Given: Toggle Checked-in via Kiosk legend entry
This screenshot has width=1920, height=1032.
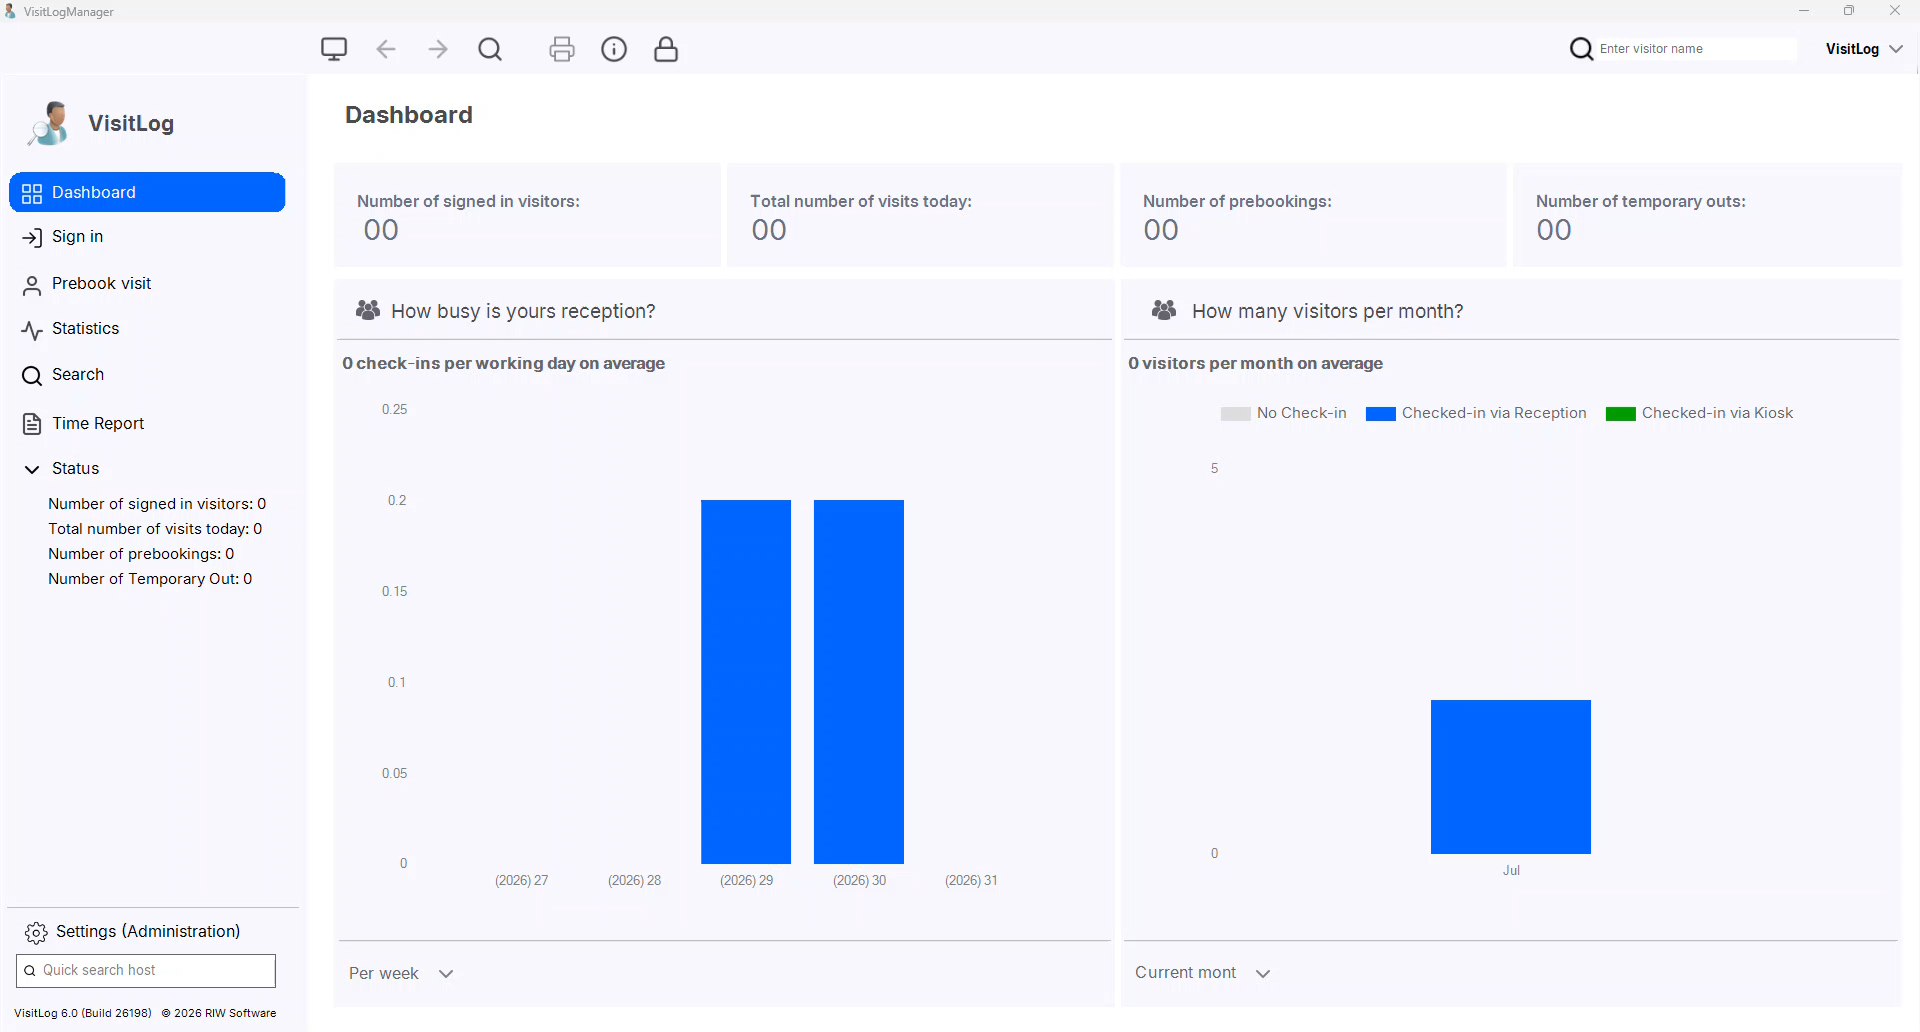Looking at the screenshot, I should [1699, 413].
